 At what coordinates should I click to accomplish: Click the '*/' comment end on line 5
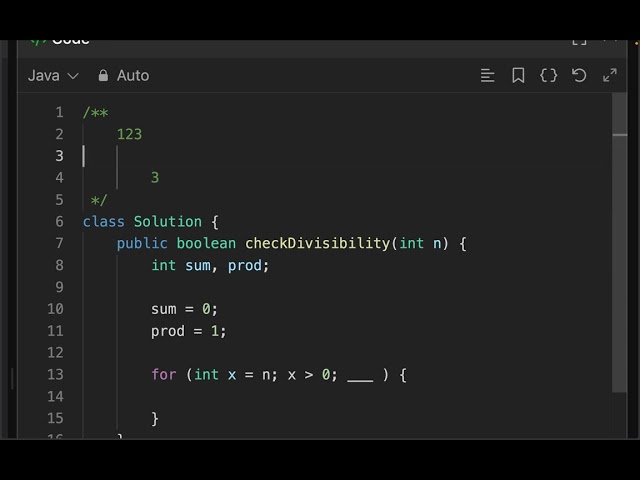[x=99, y=200]
